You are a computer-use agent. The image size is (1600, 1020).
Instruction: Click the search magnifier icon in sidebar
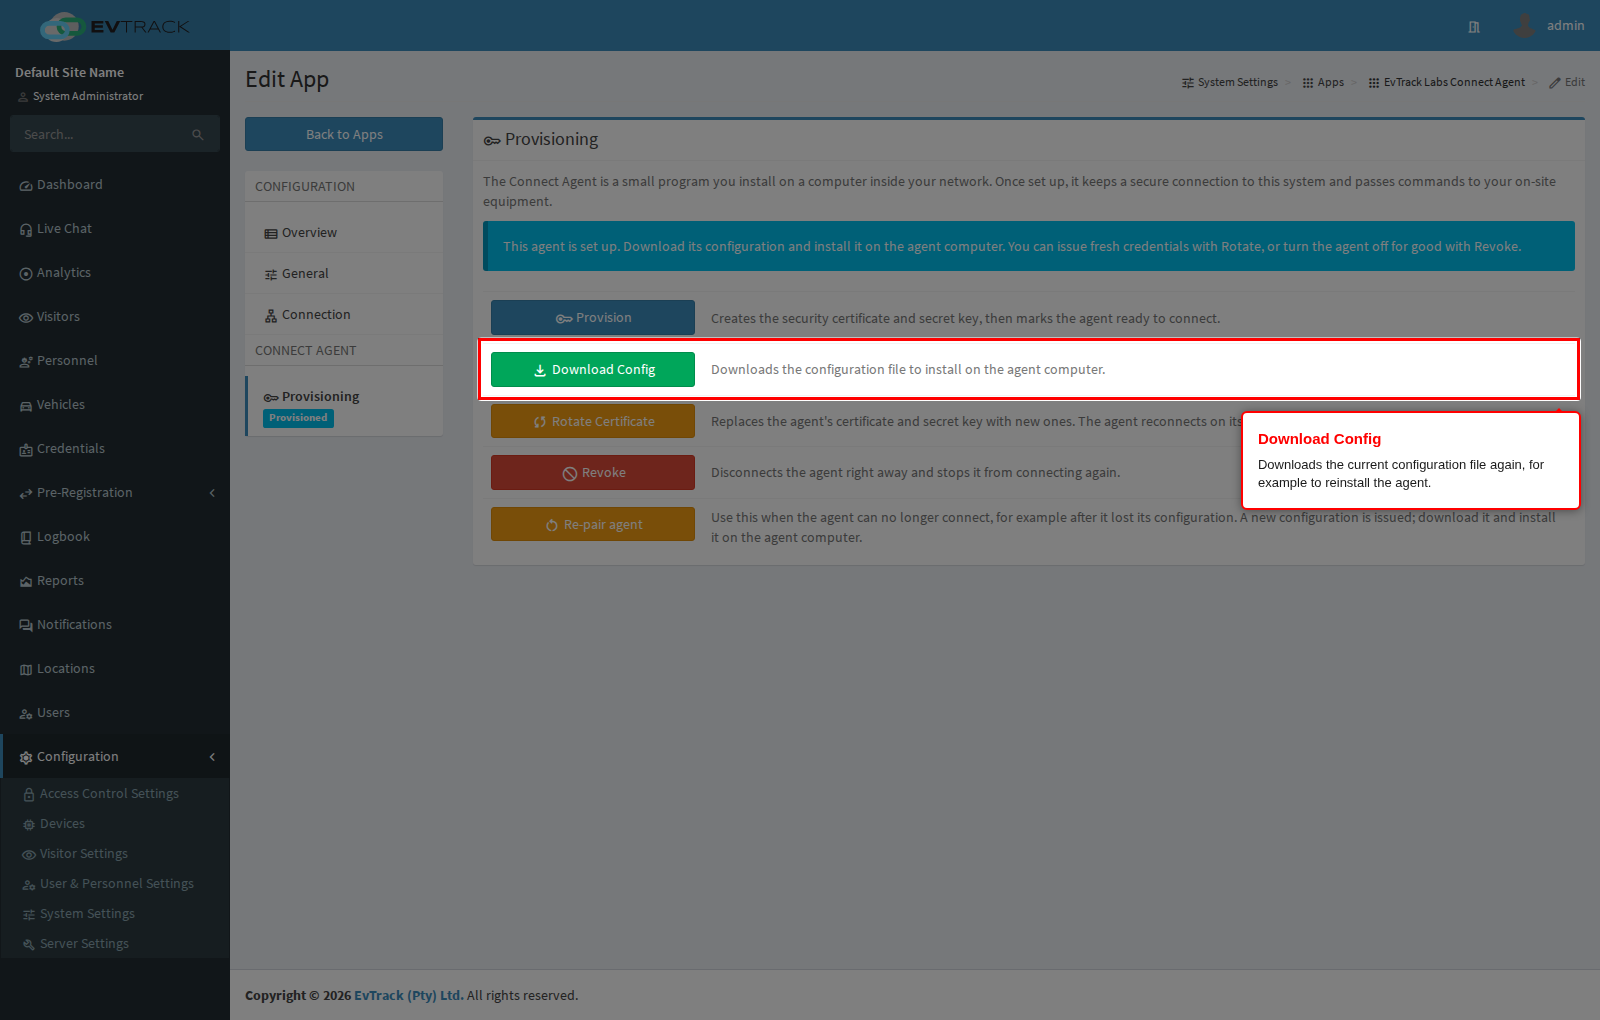(198, 135)
